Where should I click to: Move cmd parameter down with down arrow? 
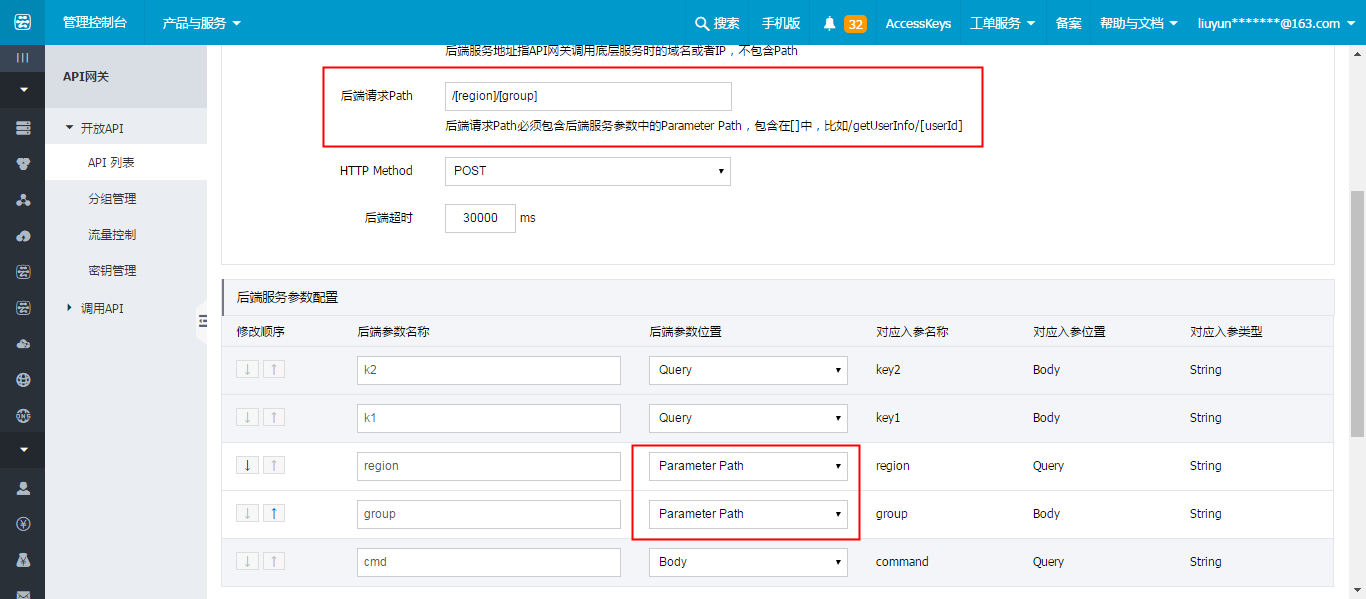click(247, 561)
